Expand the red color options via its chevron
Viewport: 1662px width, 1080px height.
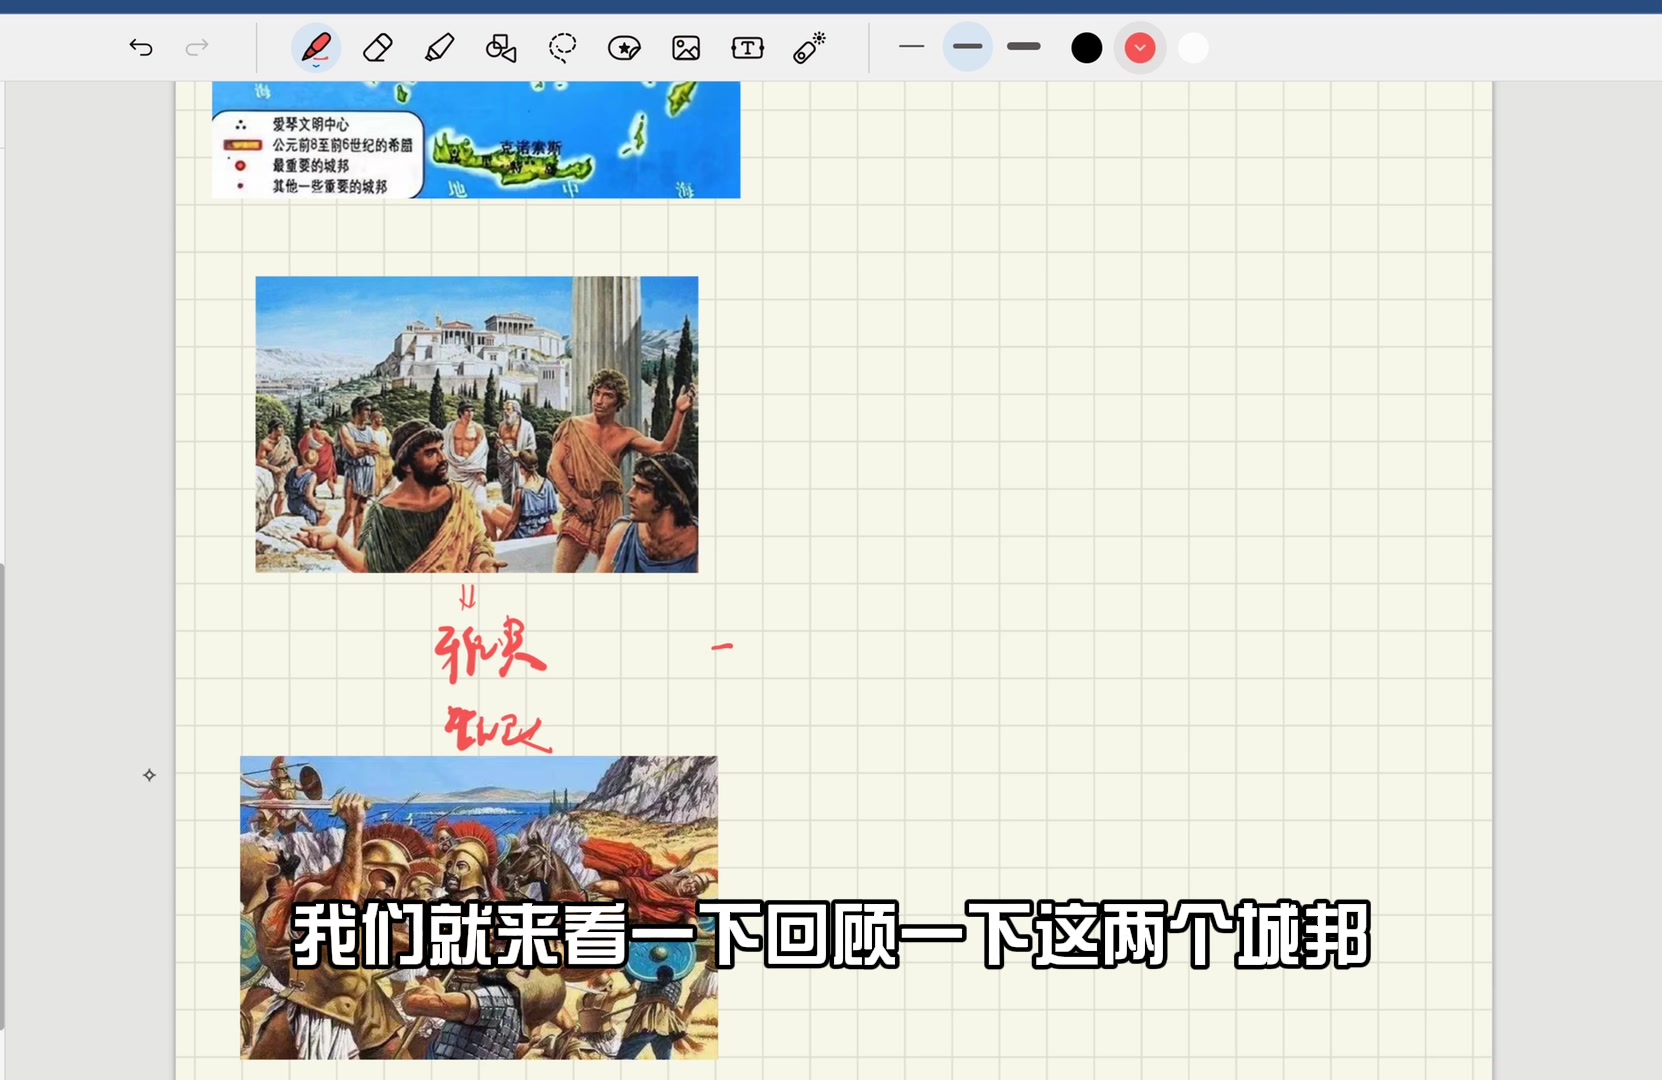pyautogui.click(x=1139, y=47)
